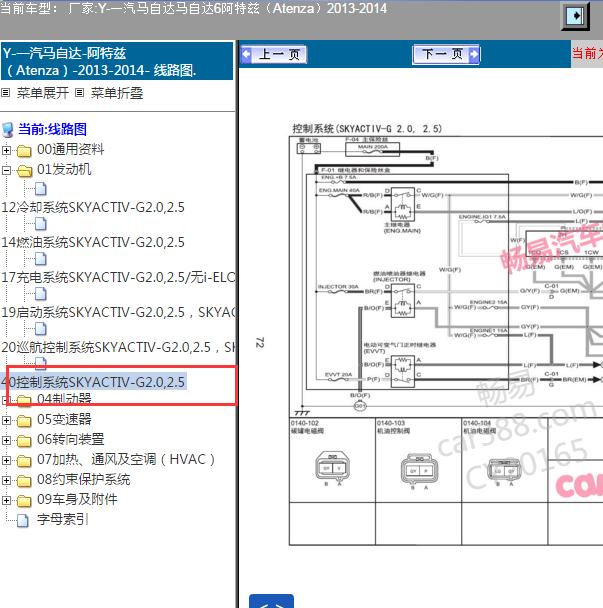Viewport: 603px width, 608px height.
Task: Click the 06转向装置 folder icon
Action: click(x=24, y=440)
